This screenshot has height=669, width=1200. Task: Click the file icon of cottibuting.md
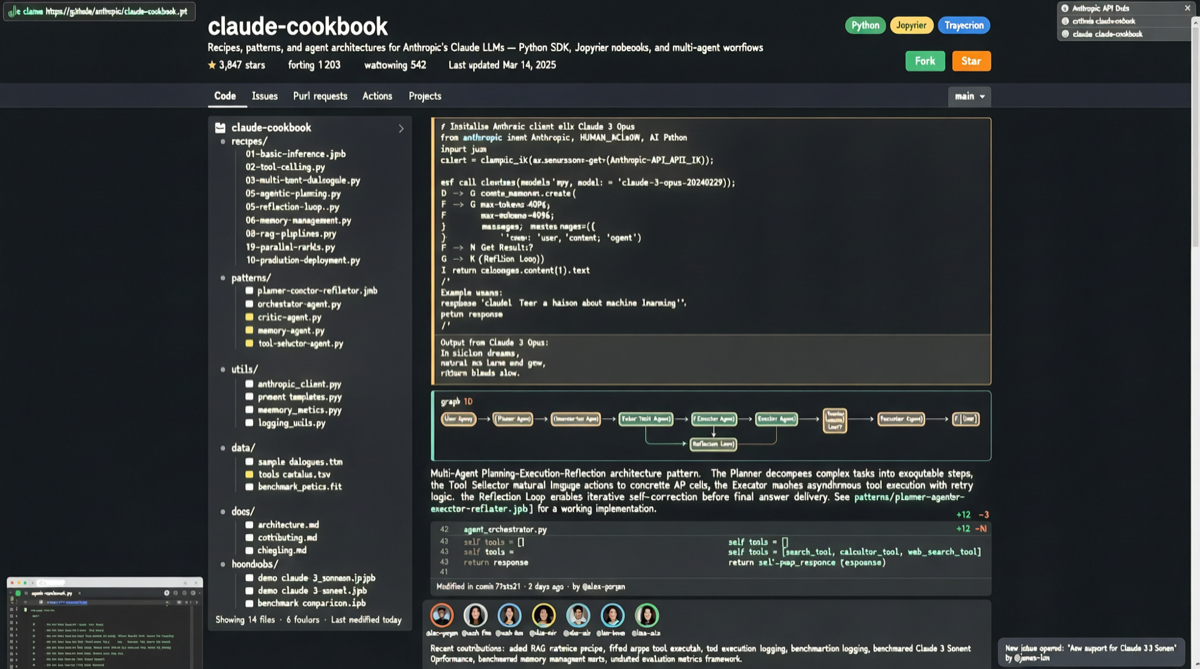(249, 538)
